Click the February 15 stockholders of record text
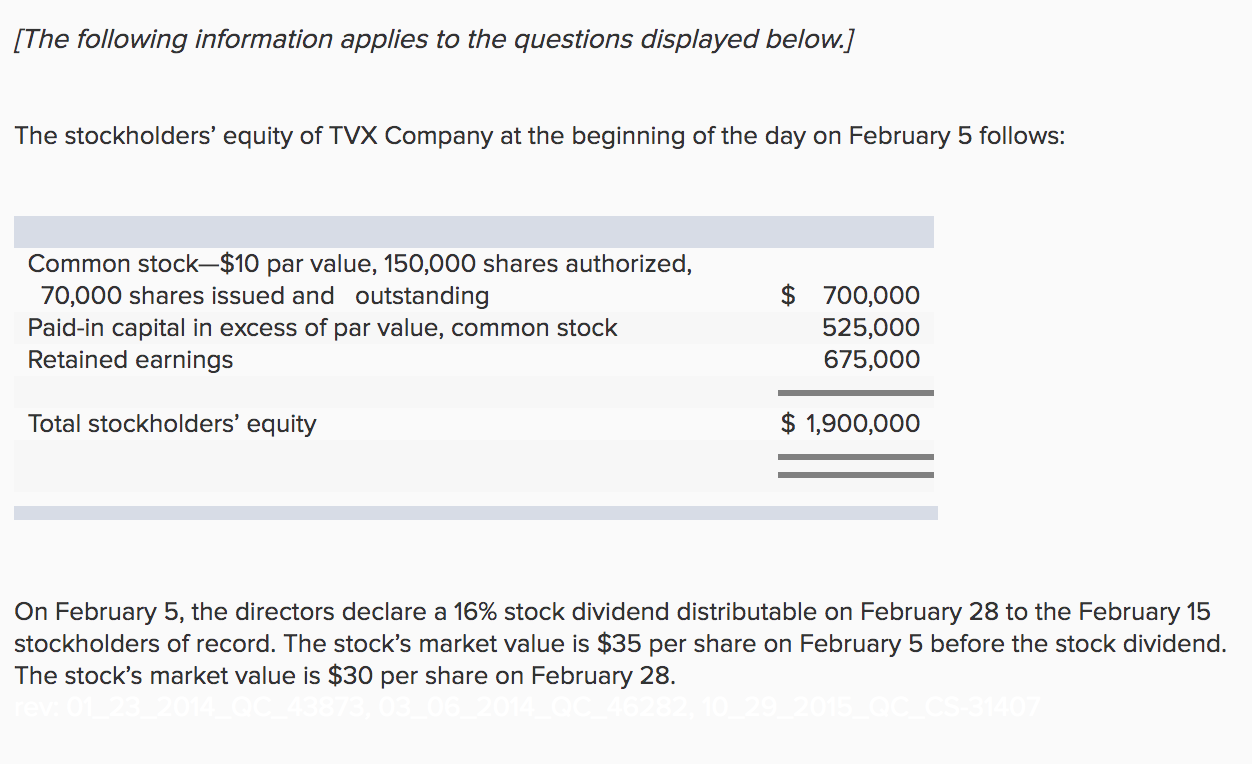The height and width of the screenshot is (764, 1252). pyautogui.click(x=612, y=628)
